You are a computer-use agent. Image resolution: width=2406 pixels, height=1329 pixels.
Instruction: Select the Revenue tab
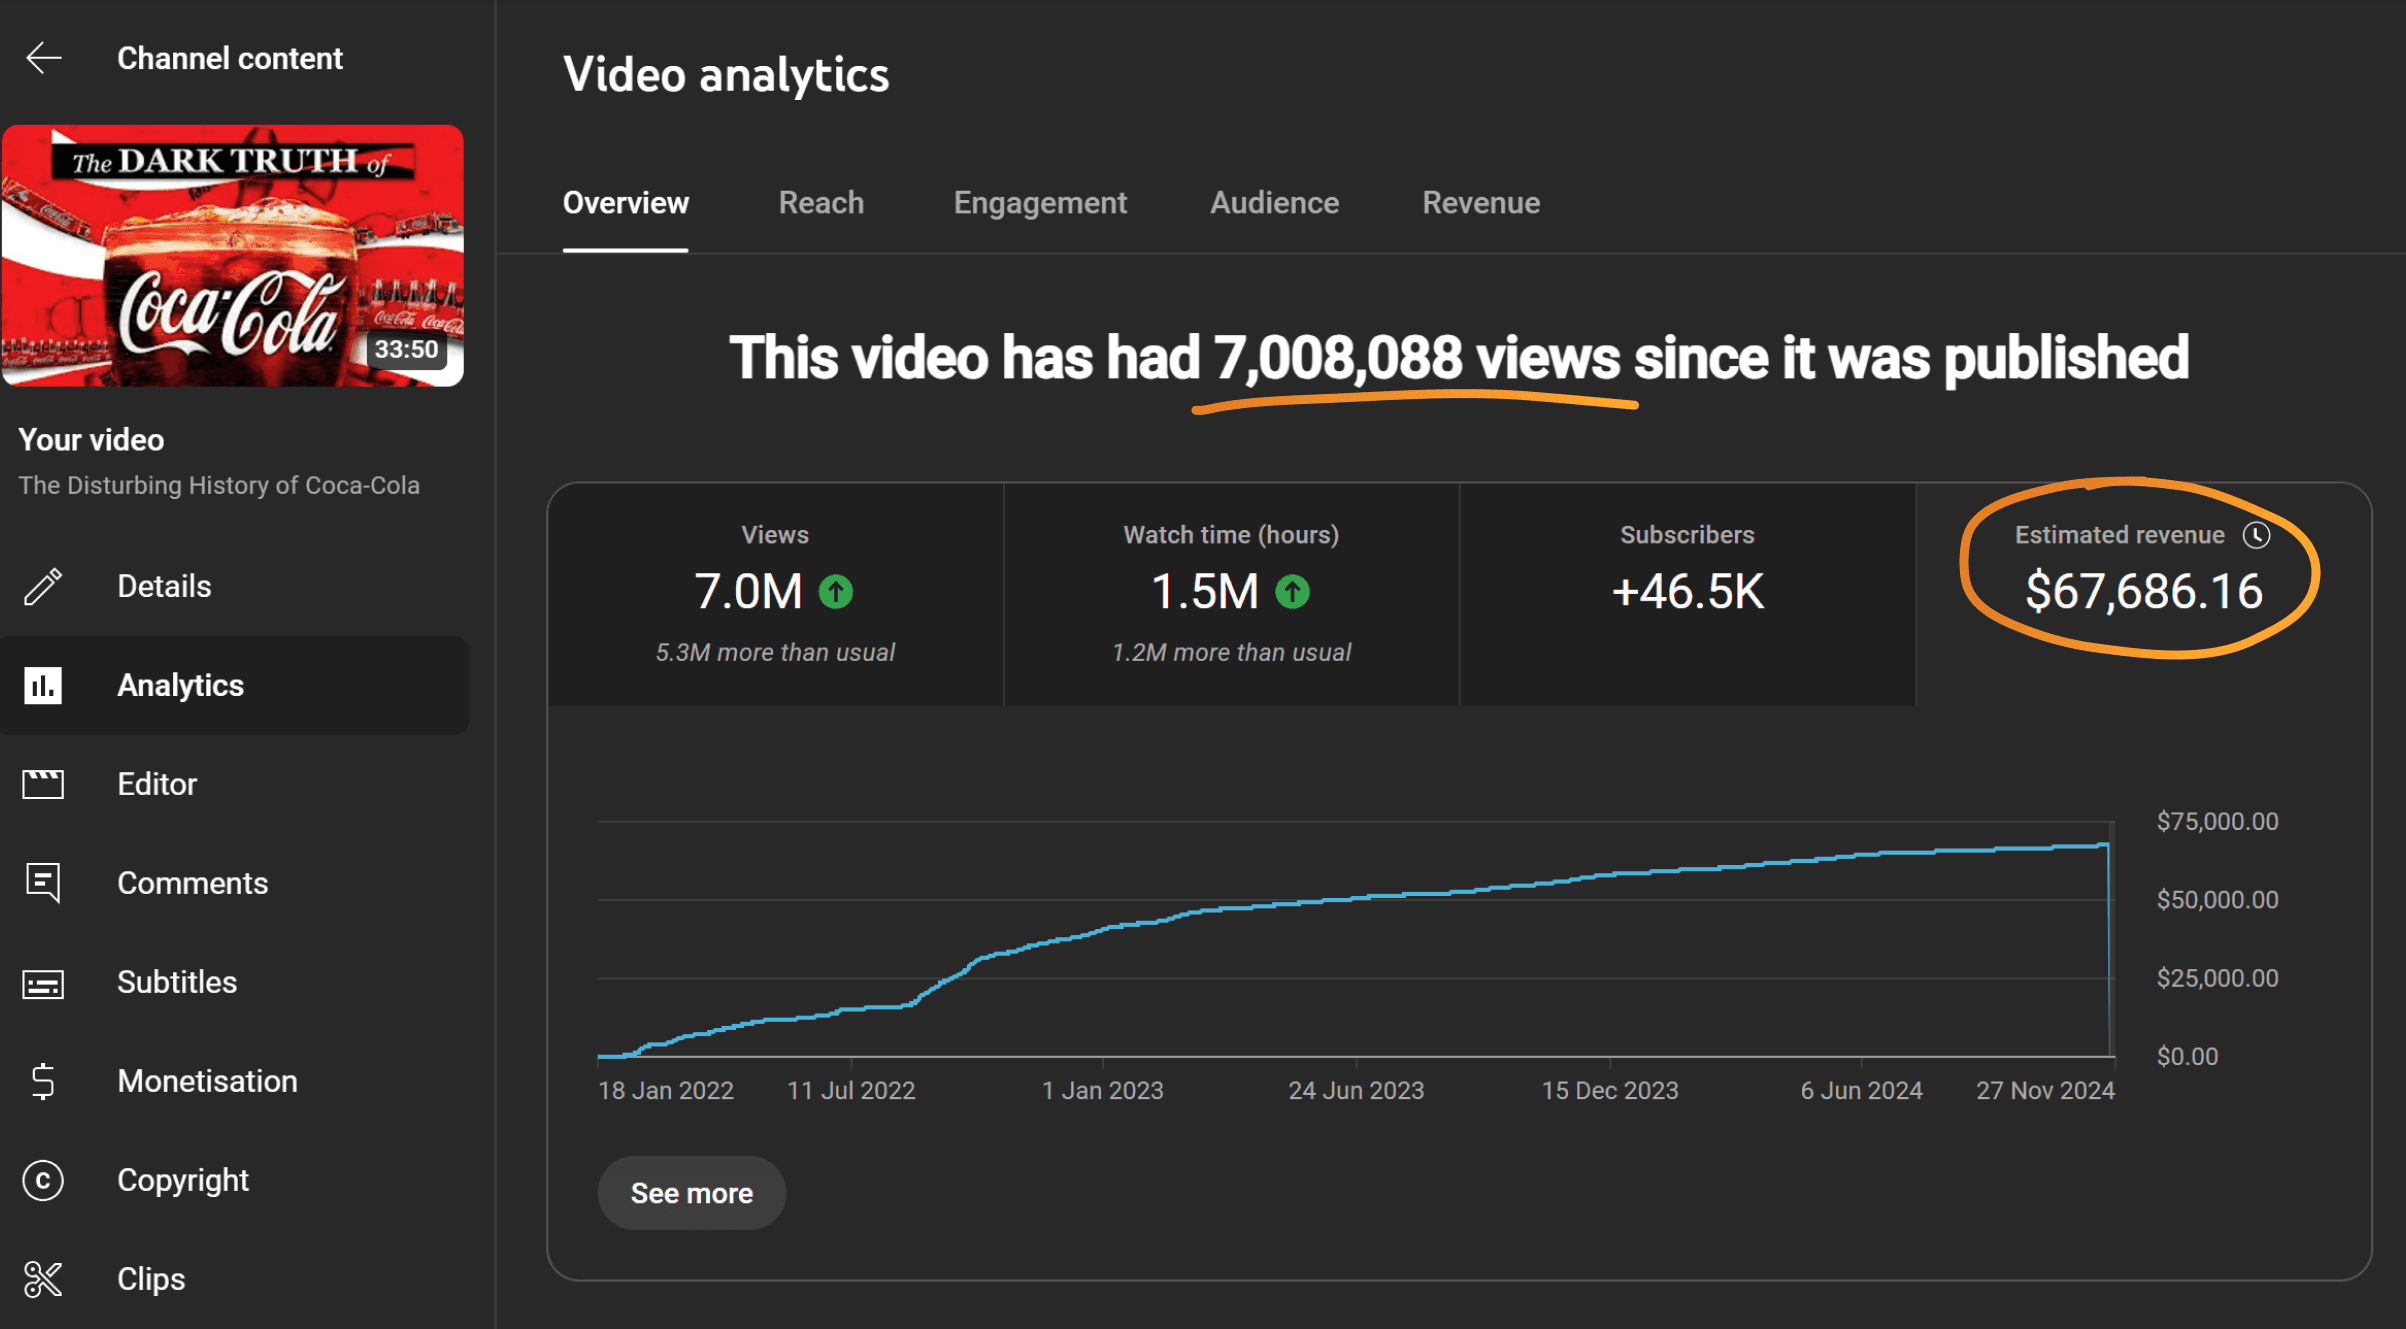1480,203
